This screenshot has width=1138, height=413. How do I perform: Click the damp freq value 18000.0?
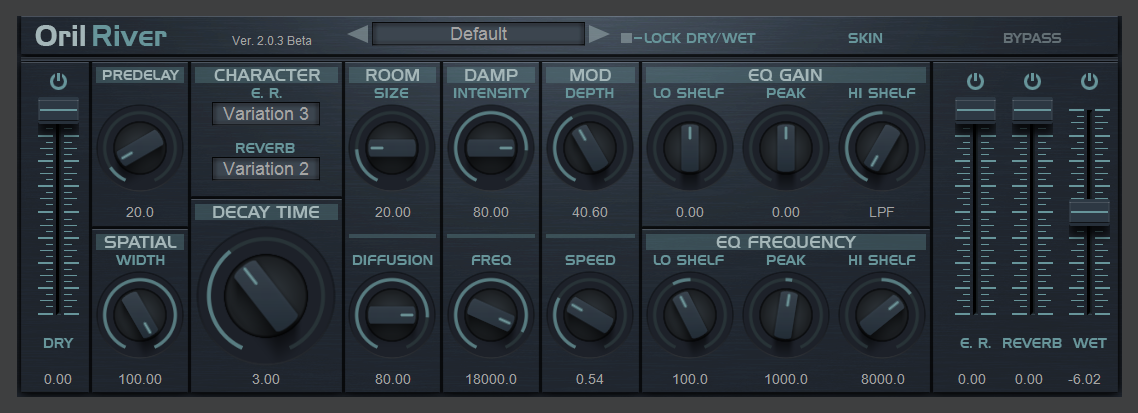coord(491,380)
